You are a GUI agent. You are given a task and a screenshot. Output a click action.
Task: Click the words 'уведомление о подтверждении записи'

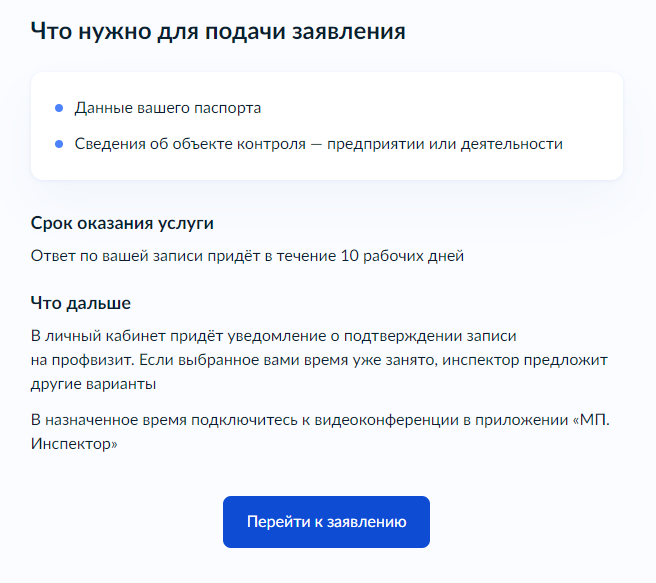click(x=372, y=336)
